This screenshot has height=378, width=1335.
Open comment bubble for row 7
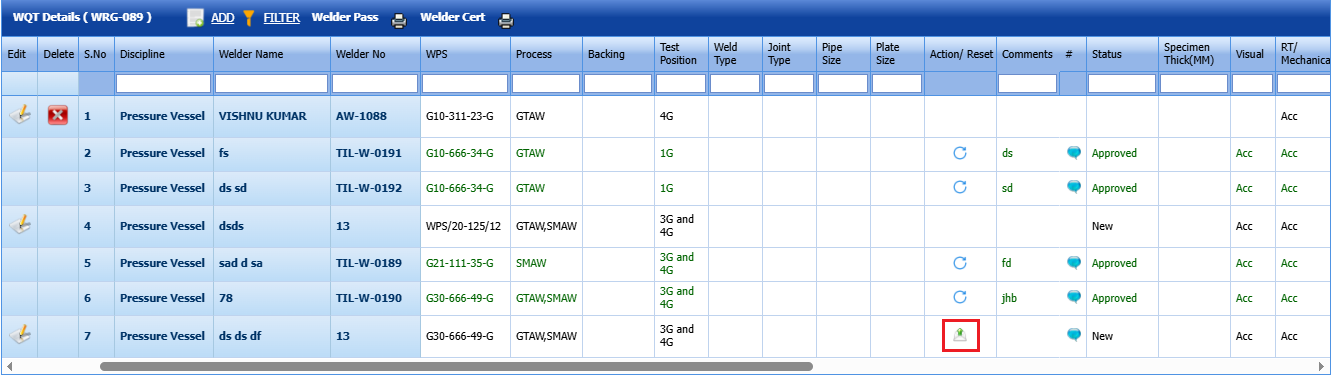[x=1074, y=335]
